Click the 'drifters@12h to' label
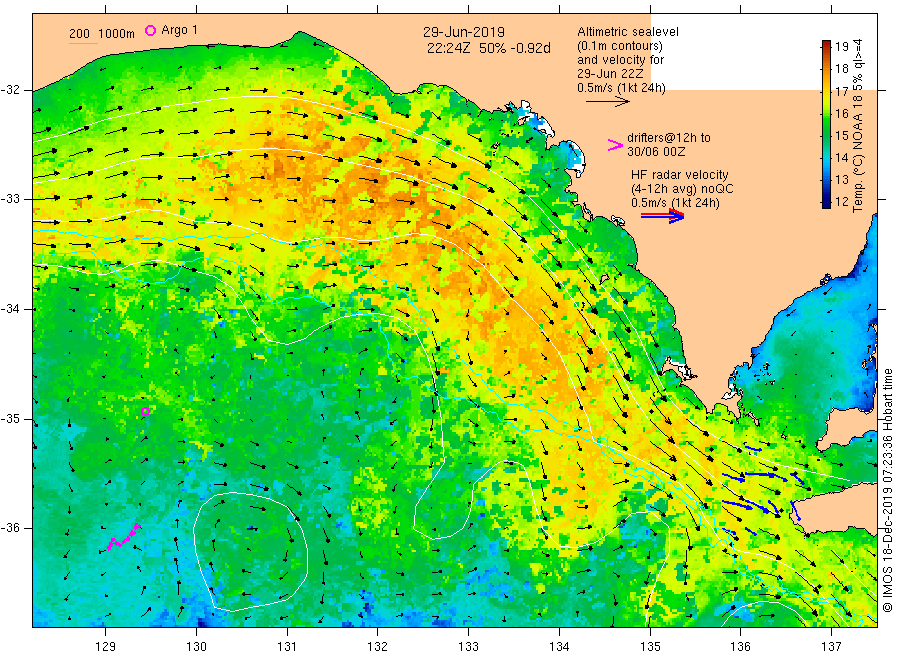Image resolution: width=900 pixels, height=660 pixels. (669, 138)
